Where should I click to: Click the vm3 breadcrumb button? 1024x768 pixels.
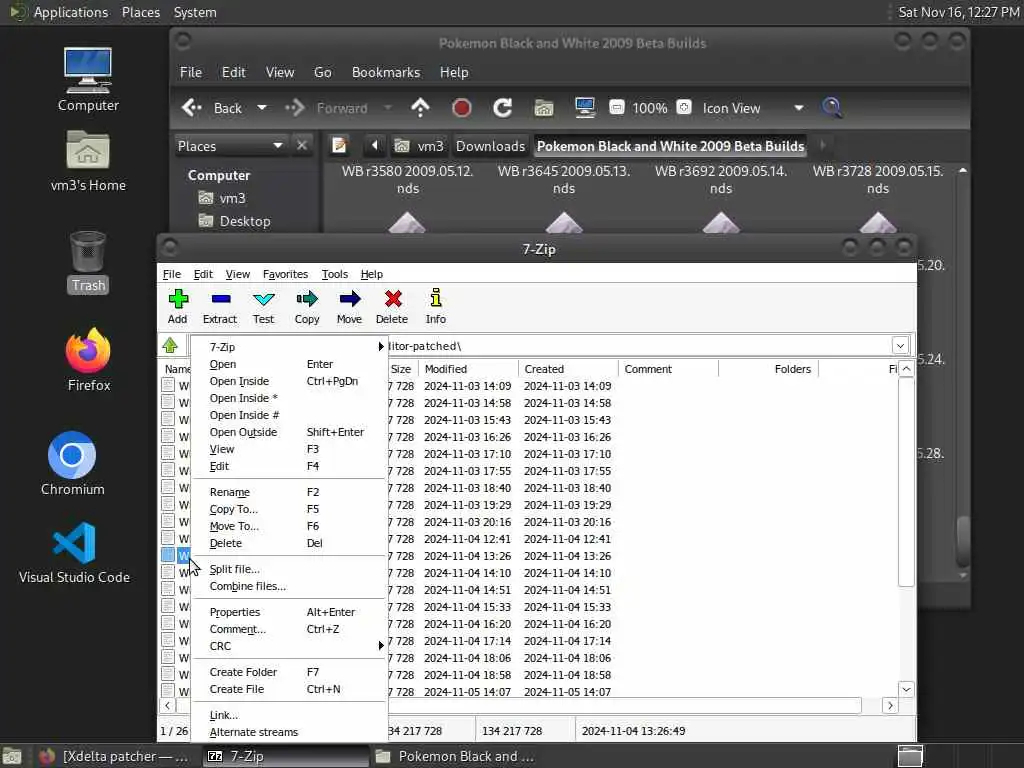(x=420, y=146)
